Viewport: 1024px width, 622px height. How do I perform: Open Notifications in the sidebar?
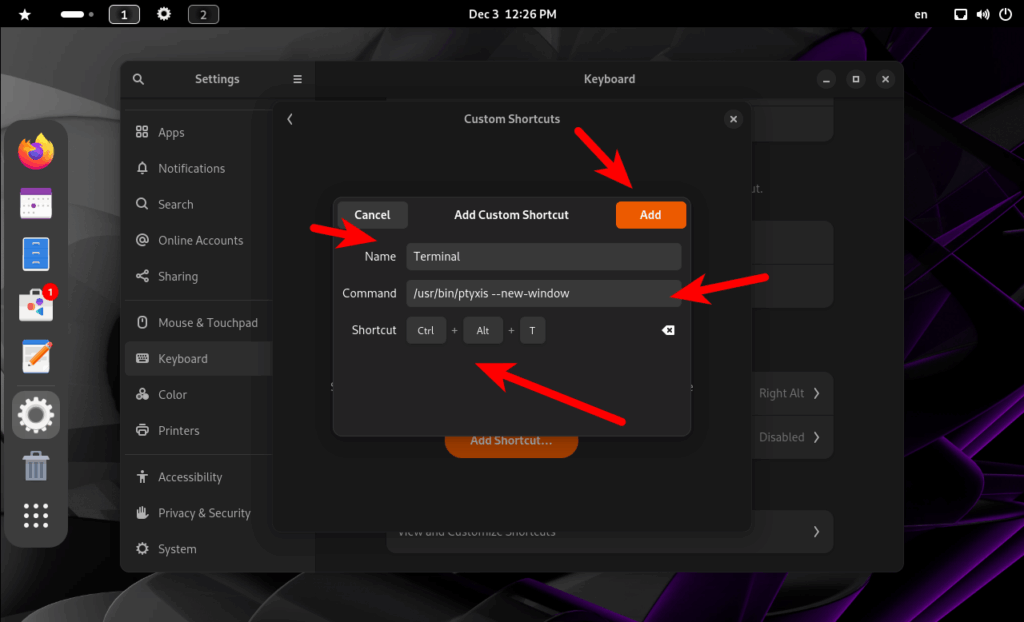(199, 169)
